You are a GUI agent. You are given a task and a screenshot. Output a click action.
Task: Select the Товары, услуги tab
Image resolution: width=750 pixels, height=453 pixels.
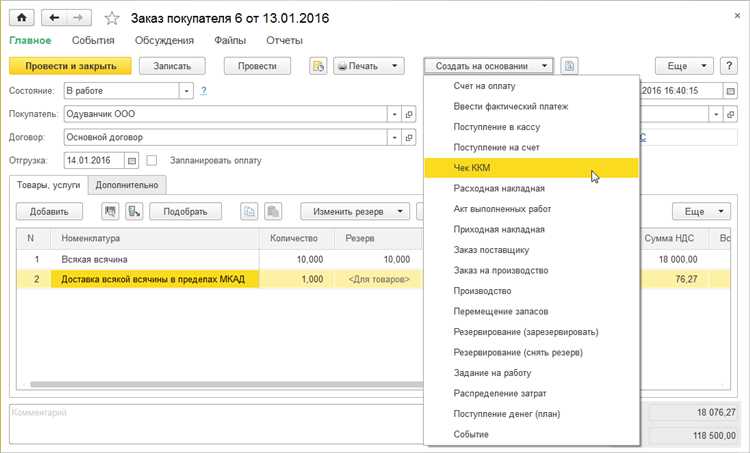click(48, 185)
